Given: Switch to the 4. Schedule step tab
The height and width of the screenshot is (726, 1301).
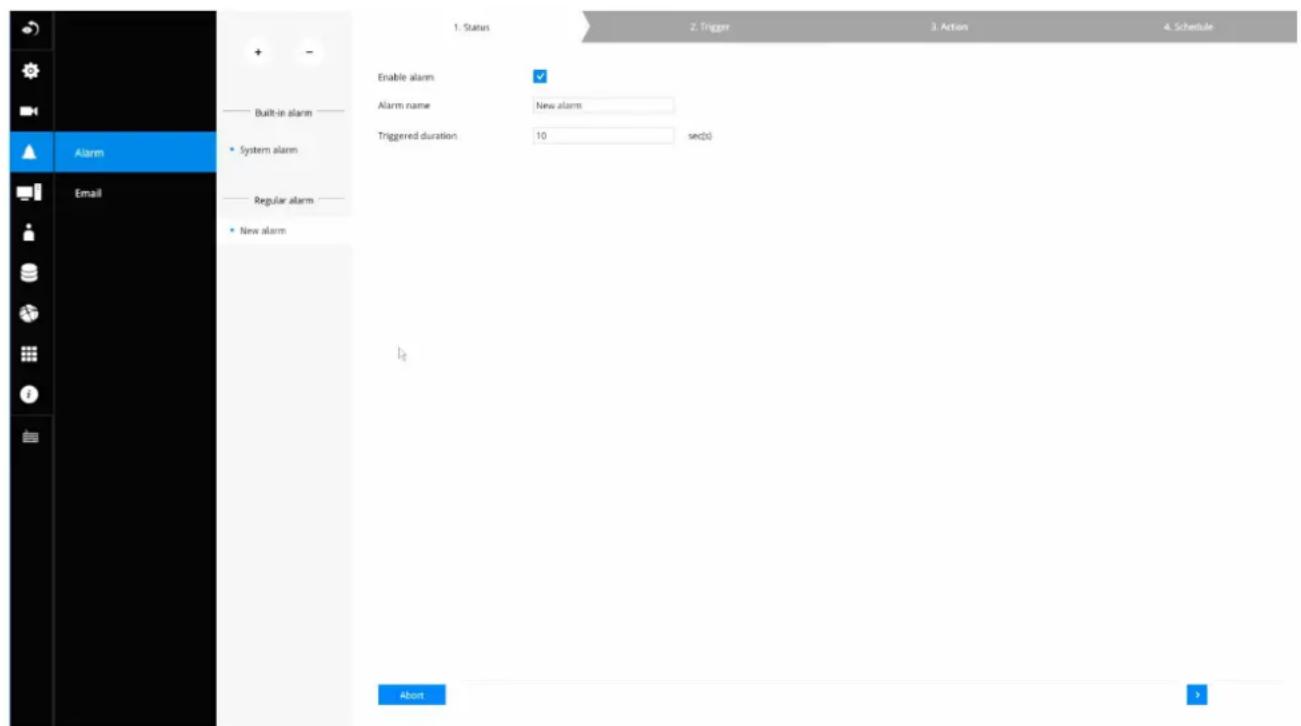Looking at the screenshot, I should 1187,27.
